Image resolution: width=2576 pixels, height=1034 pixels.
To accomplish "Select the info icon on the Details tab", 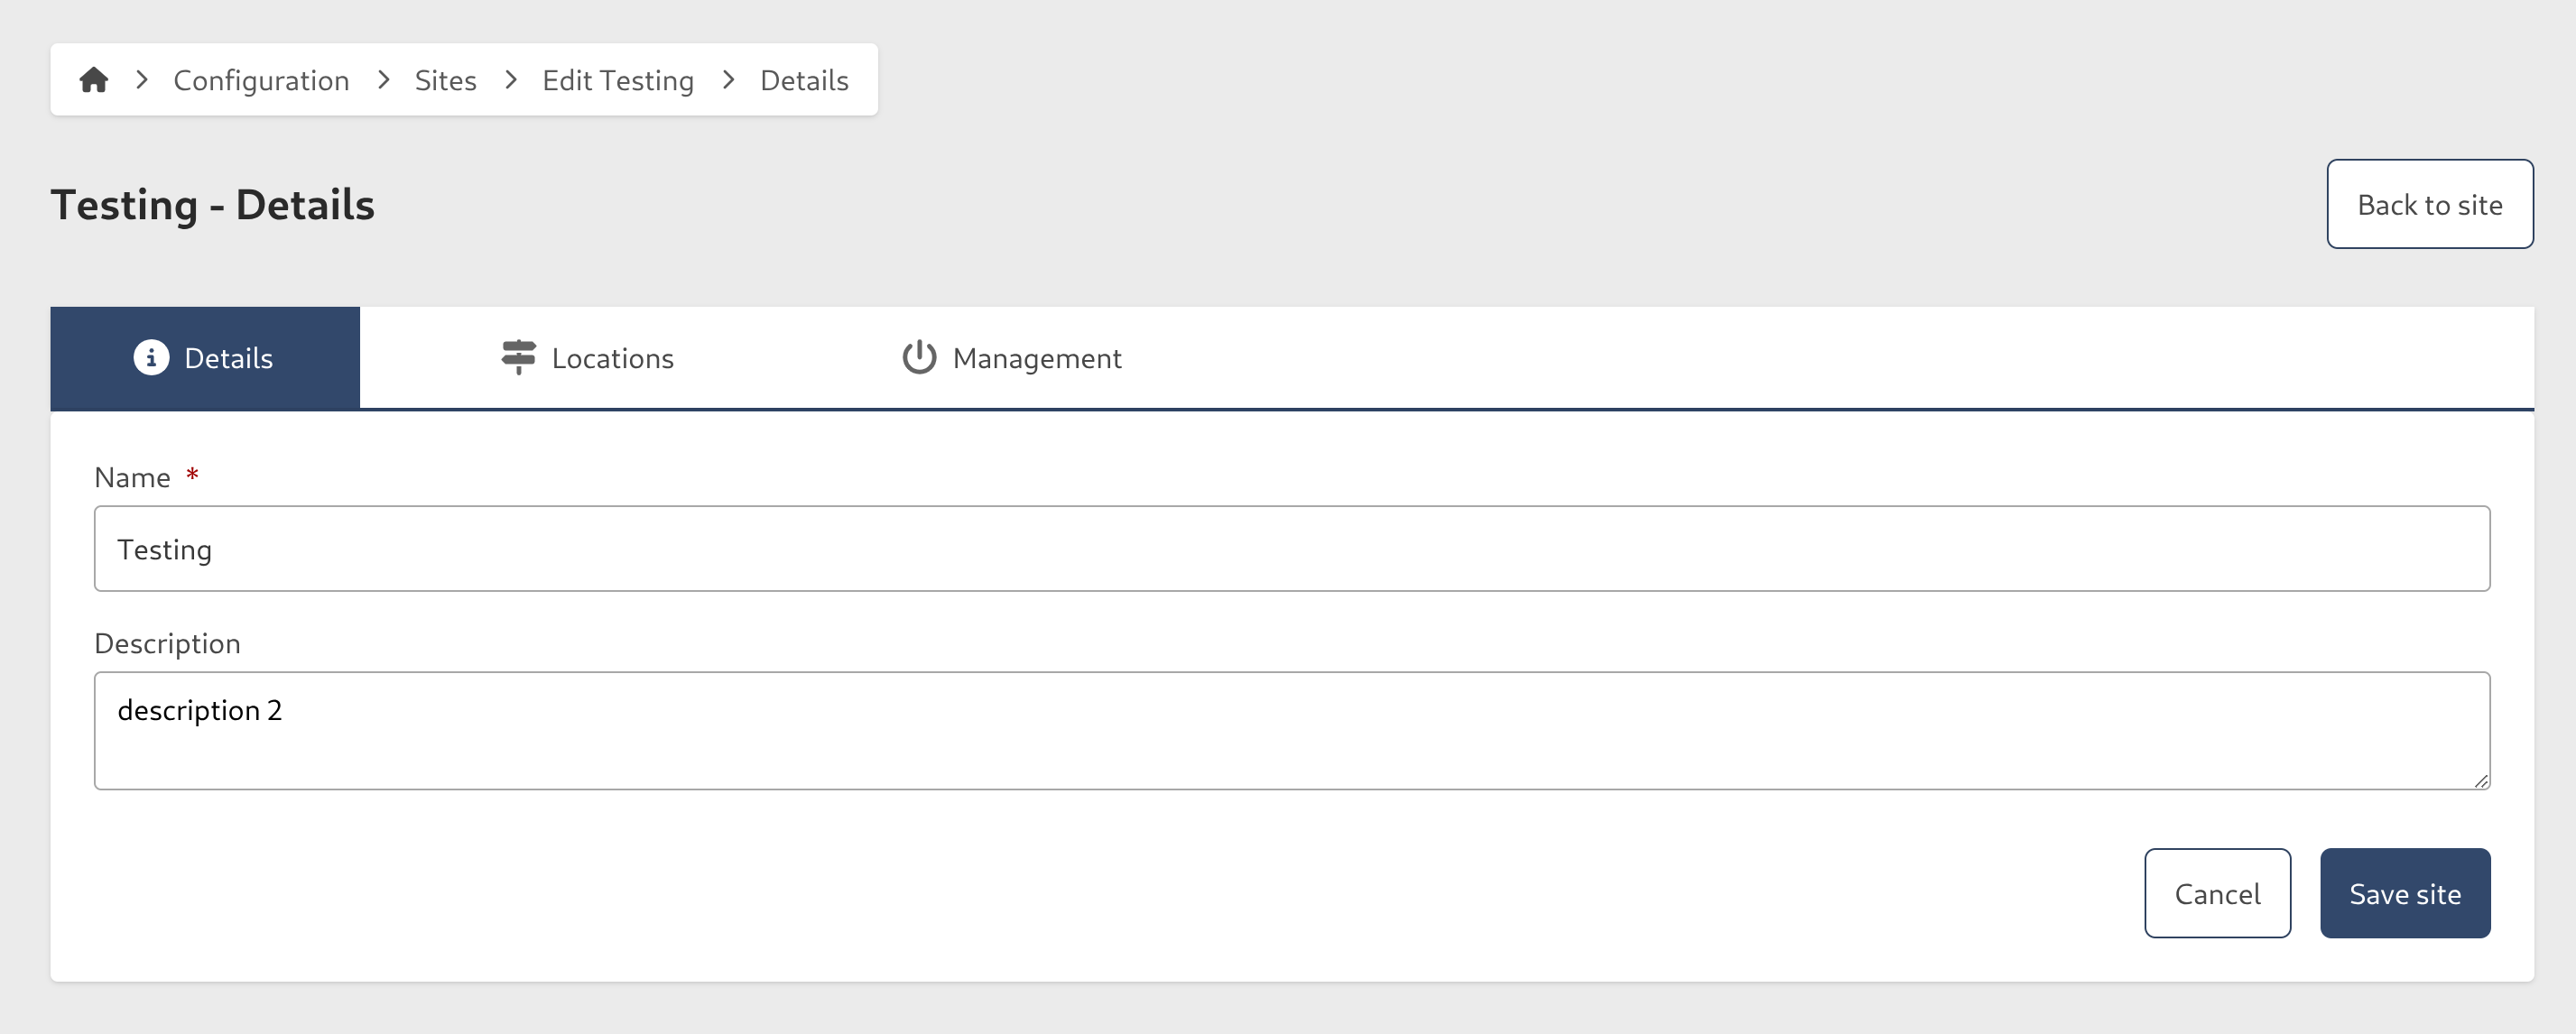I will tap(151, 358).
